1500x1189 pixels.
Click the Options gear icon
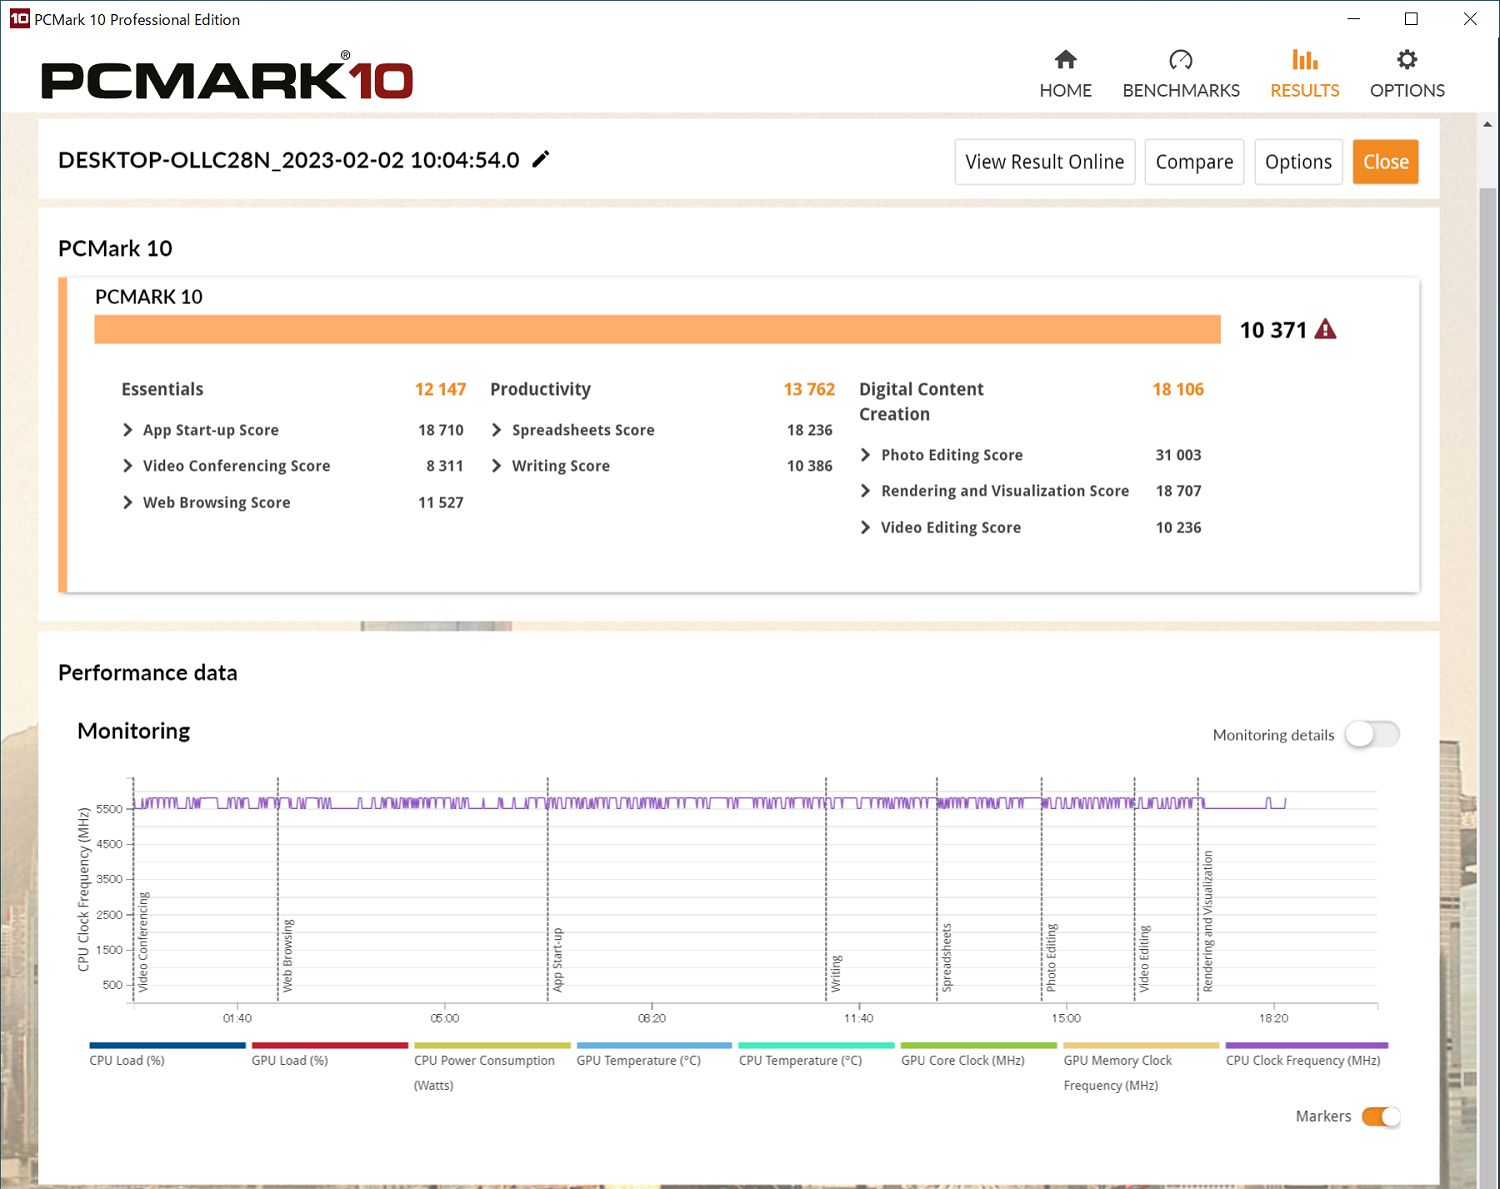point(1407,60)
